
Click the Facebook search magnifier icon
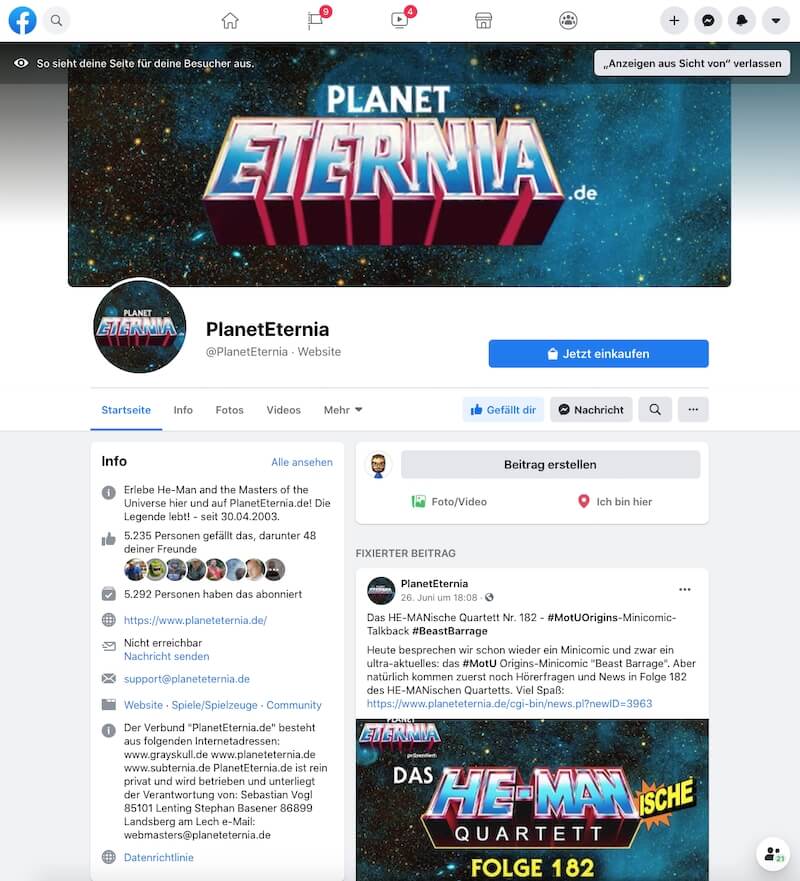coord(56,21)
